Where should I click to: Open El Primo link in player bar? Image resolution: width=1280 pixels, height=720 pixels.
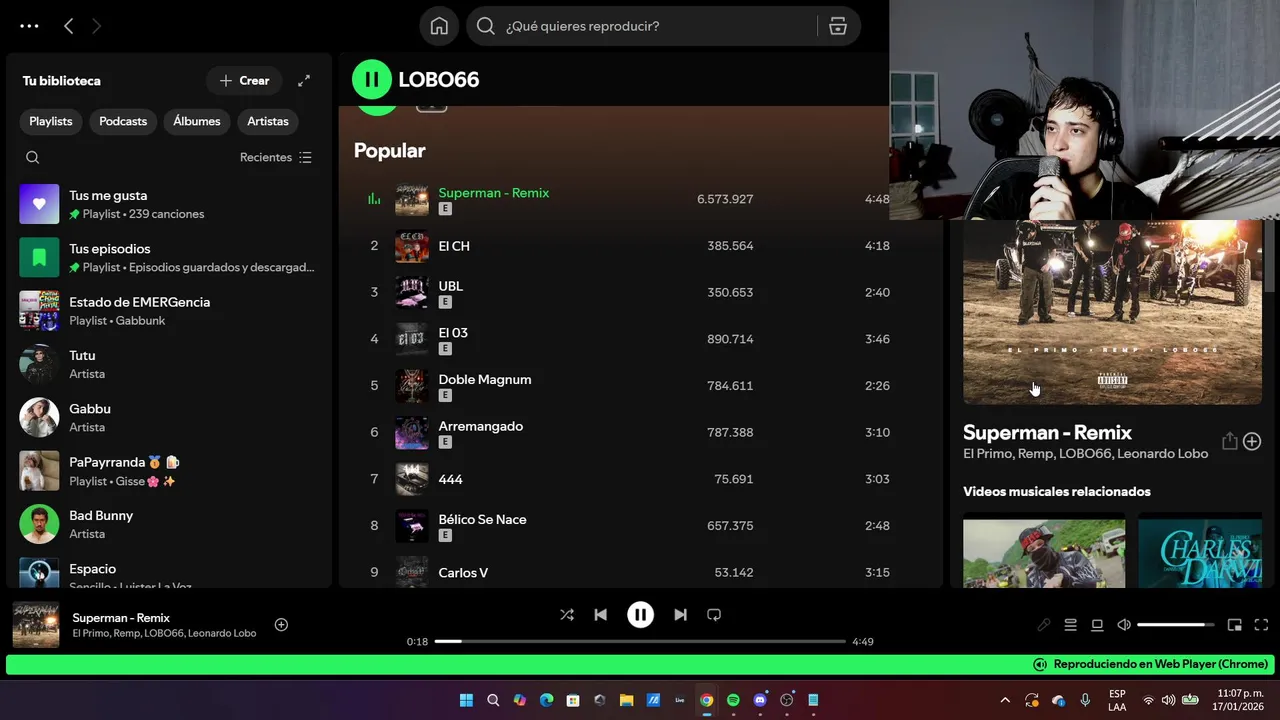90,633
